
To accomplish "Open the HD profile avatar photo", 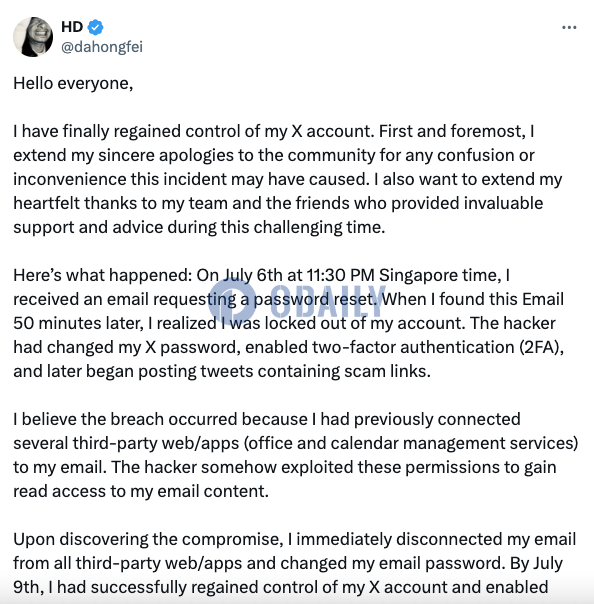I will point(33,37).
